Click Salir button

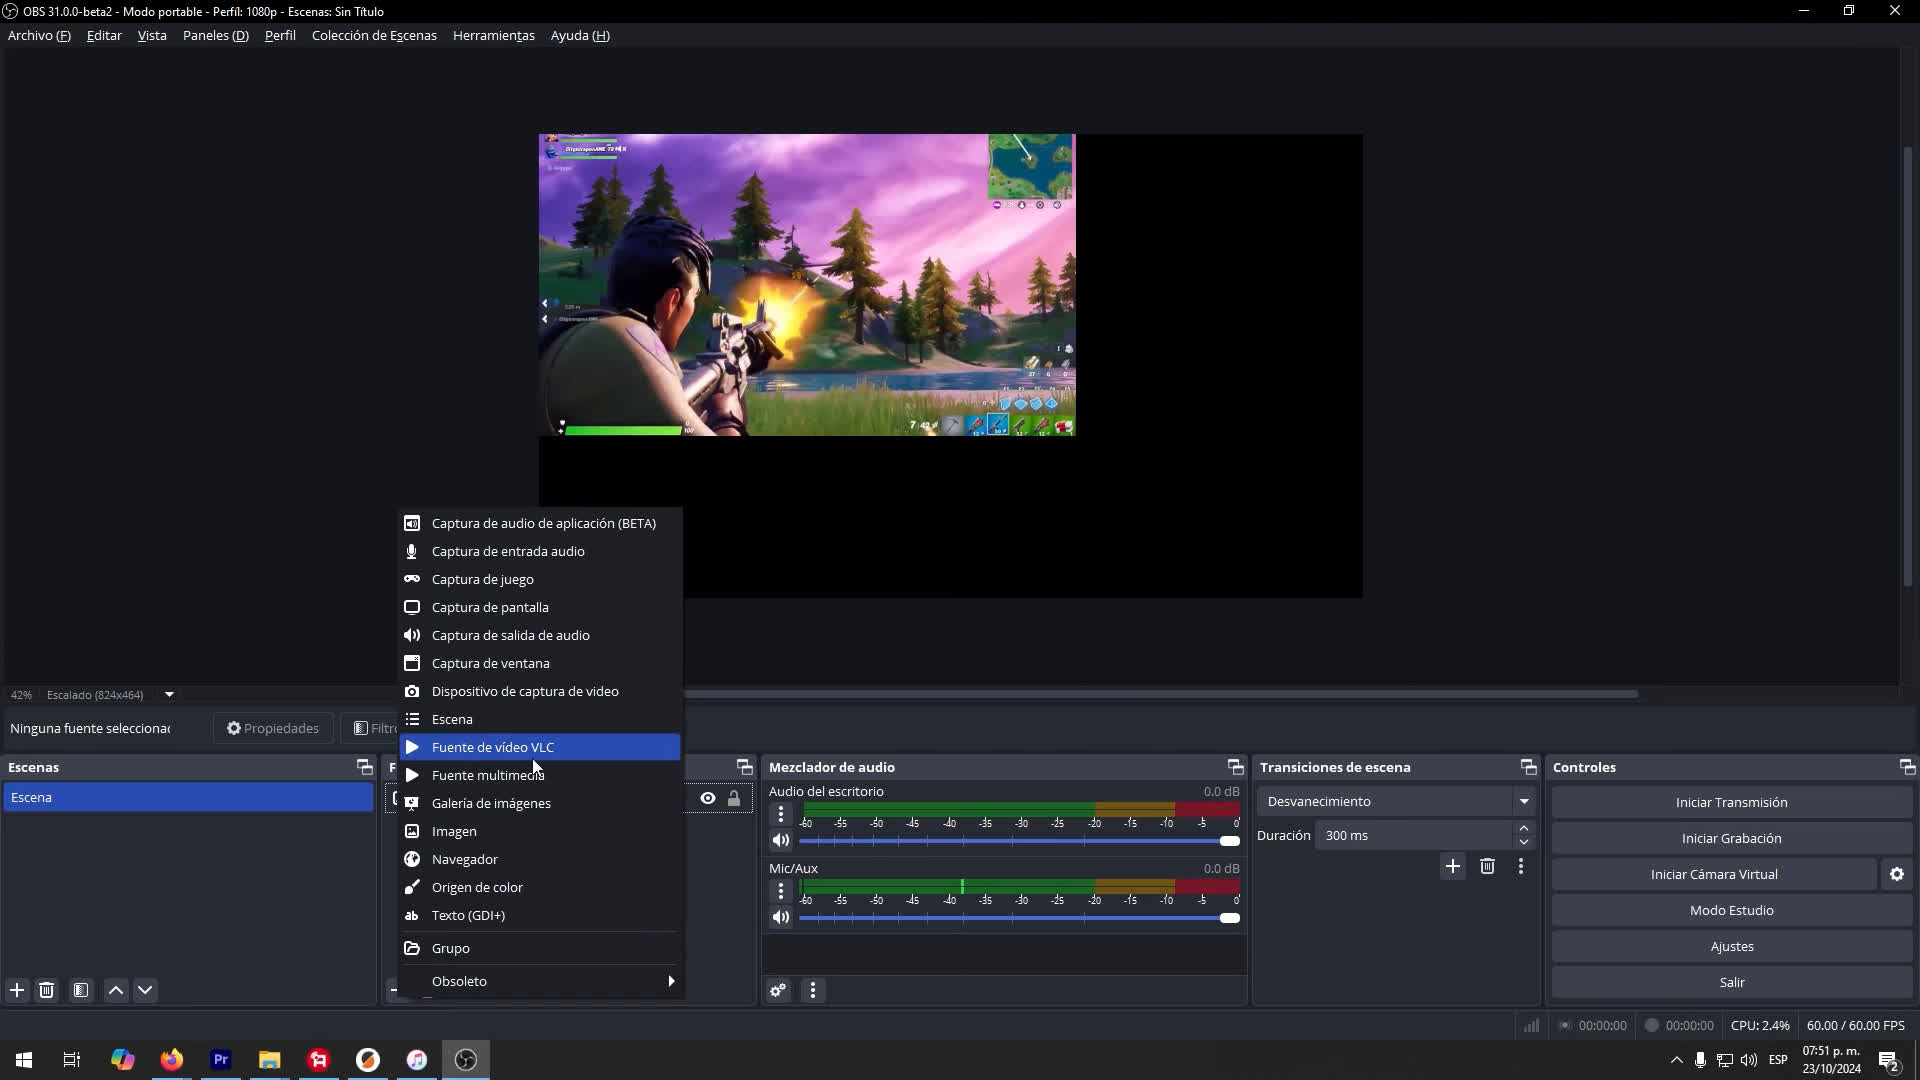point(1731,982)
